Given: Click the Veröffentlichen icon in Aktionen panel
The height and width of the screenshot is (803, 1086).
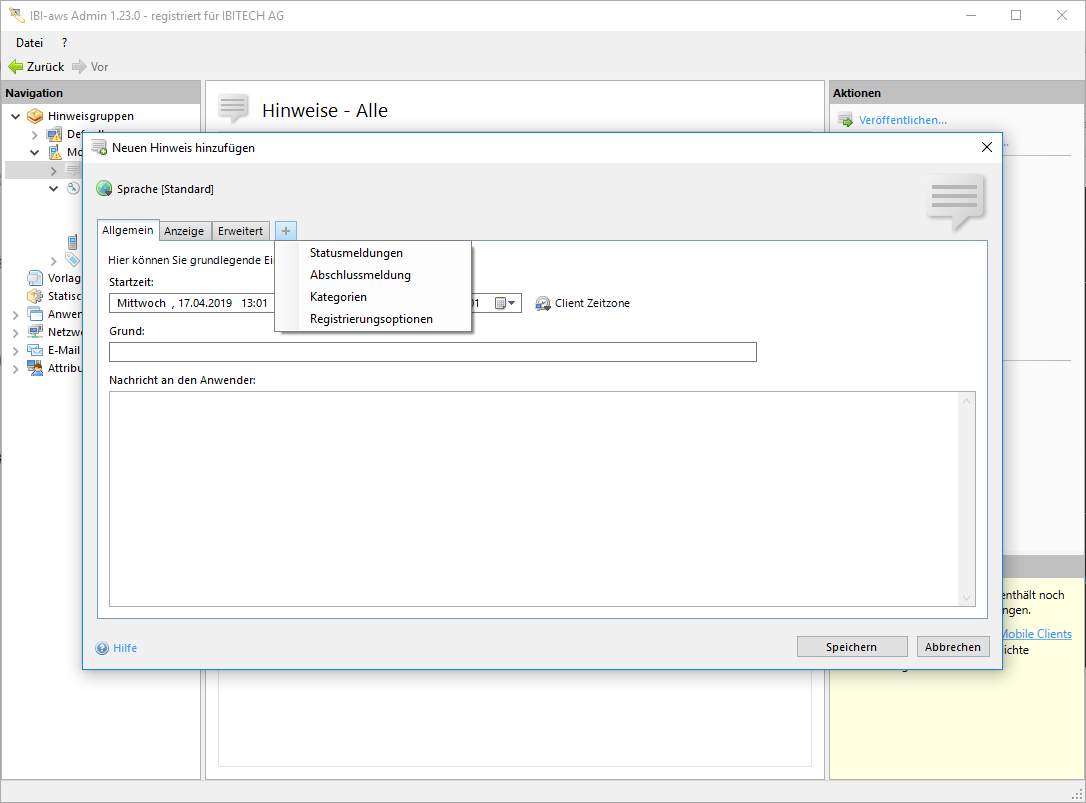Looking at the screenshot, I should (x=845, y=120).
